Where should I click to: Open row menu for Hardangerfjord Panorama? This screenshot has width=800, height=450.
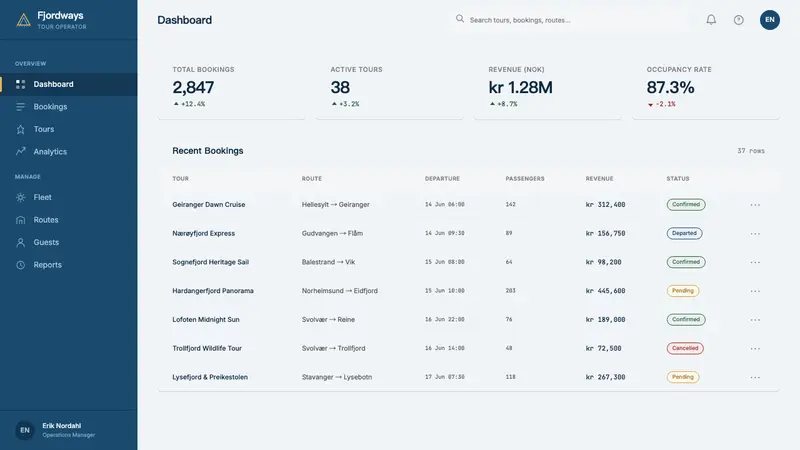pyautogui.click(x=755, y=291)
